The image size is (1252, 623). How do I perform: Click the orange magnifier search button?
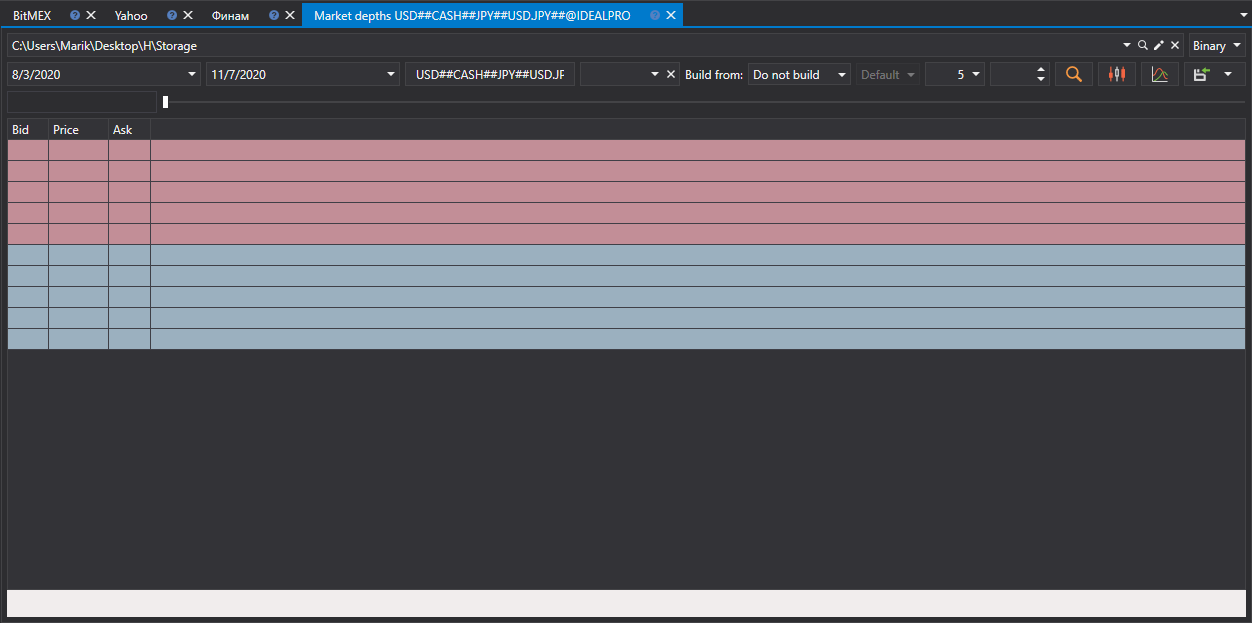pyautogui.click(x=1073, y=75)
